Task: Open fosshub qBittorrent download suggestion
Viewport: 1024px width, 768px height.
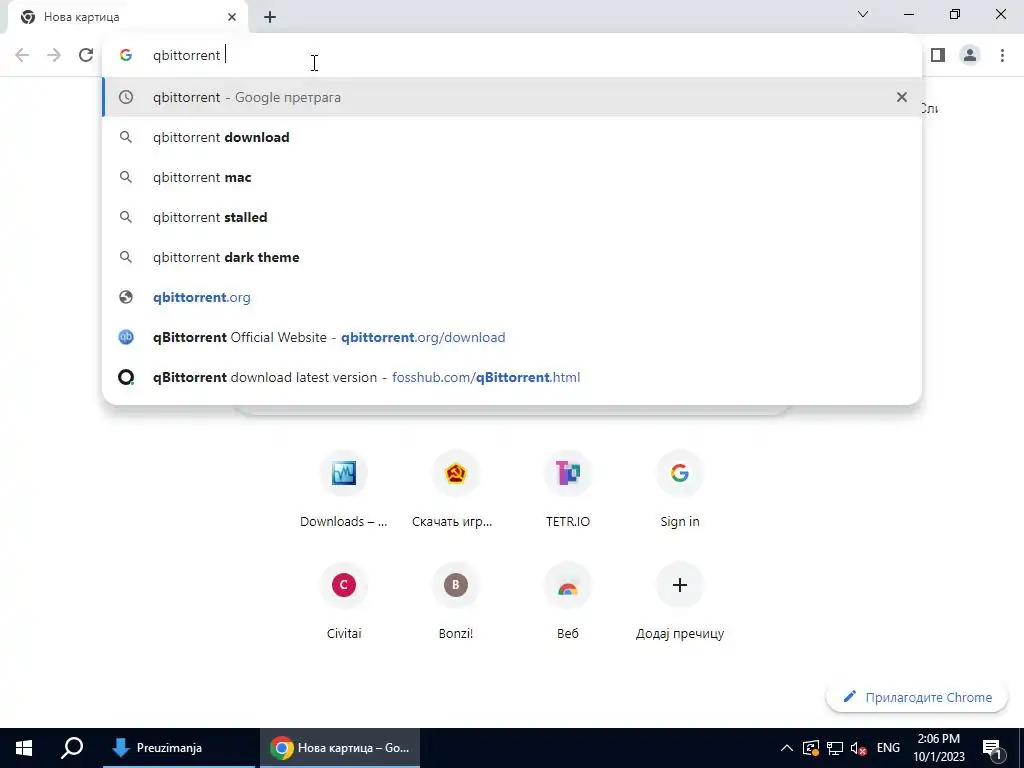Action: (x=512, y=377)
